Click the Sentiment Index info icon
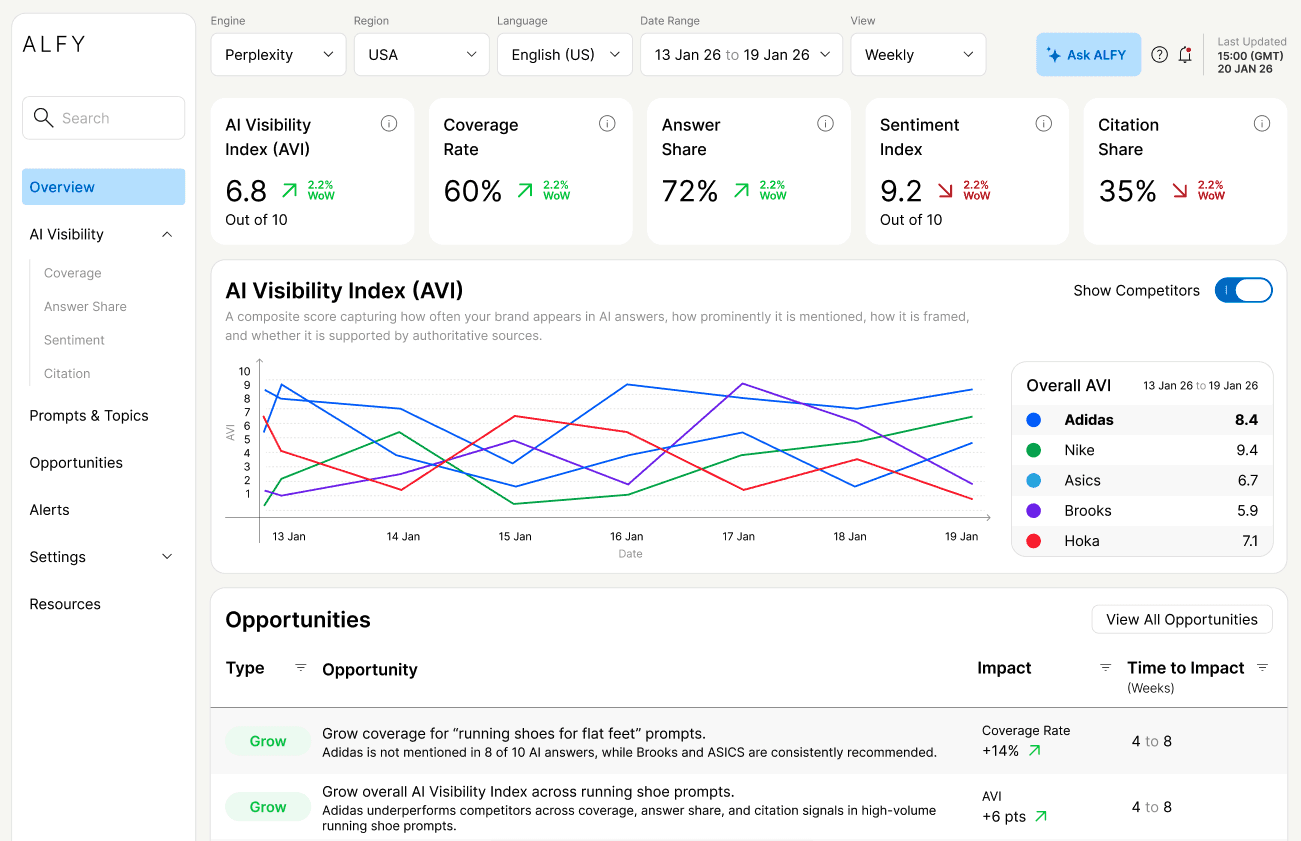This screenshot has width=1301, height=841. click(1043, 123)
